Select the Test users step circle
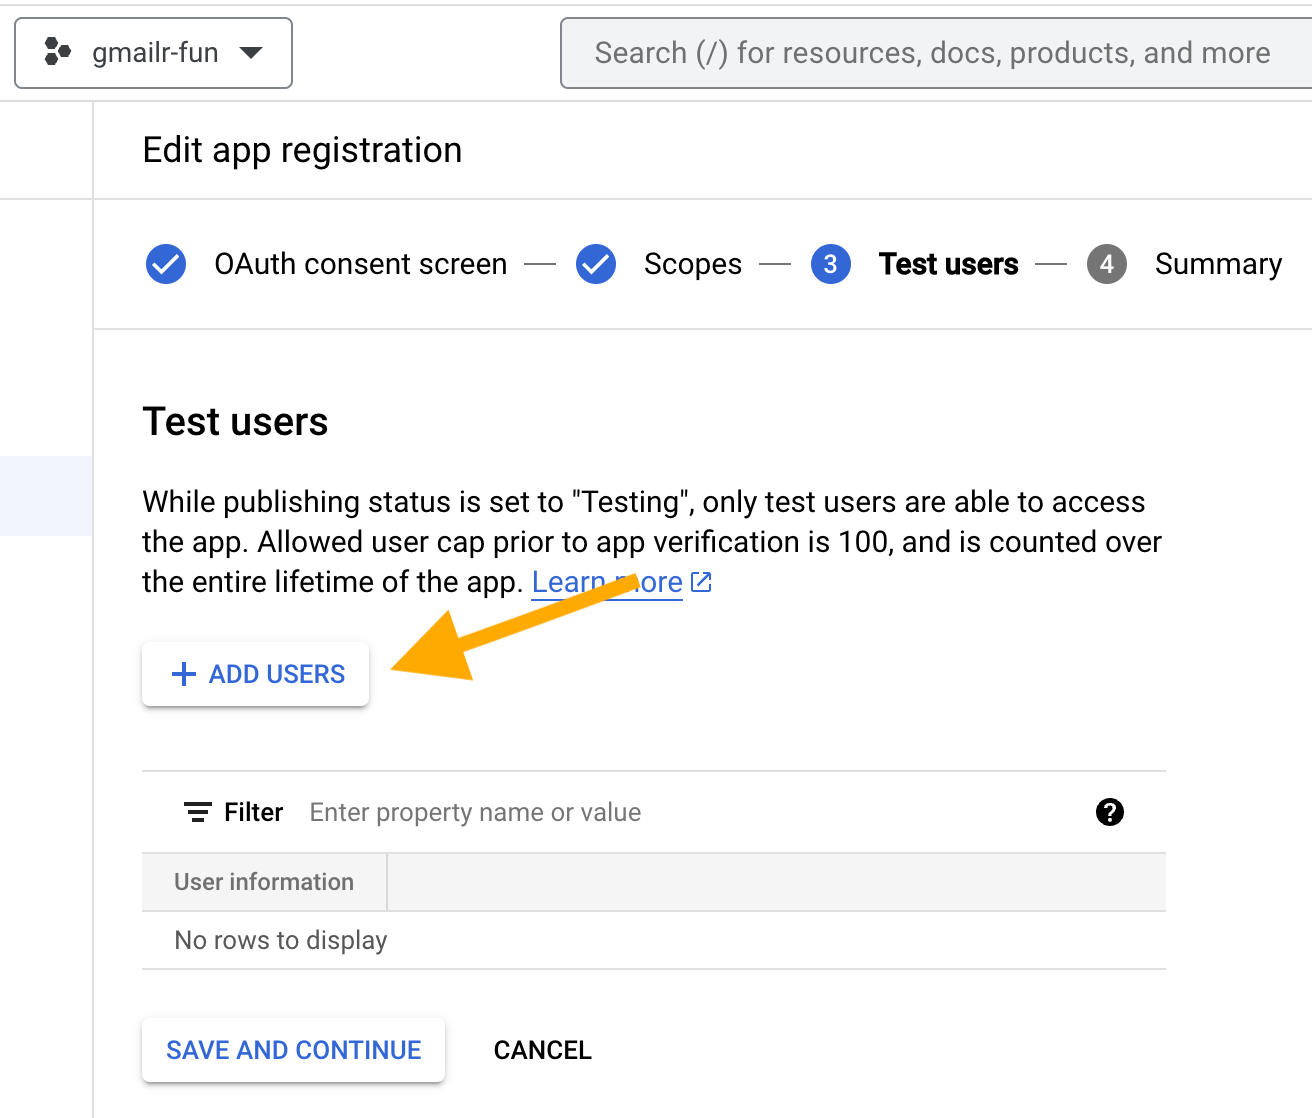The width and height of the screenshot is (1312, 1118). [830, 264]
